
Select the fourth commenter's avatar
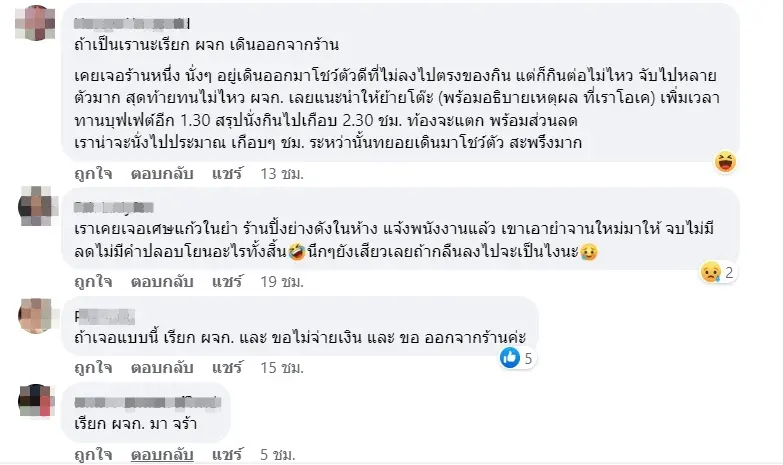[37, 401]
